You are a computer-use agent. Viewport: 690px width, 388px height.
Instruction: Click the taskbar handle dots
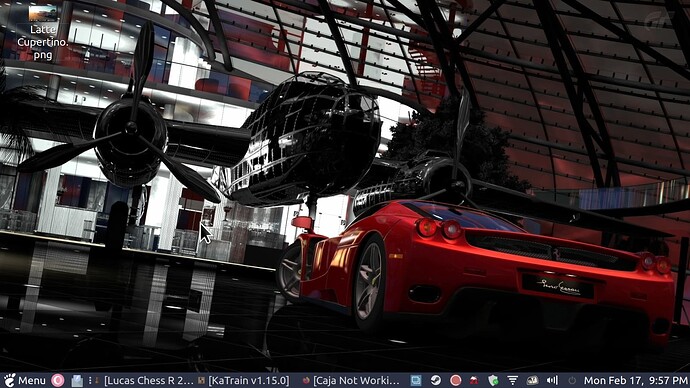(90, 381)
